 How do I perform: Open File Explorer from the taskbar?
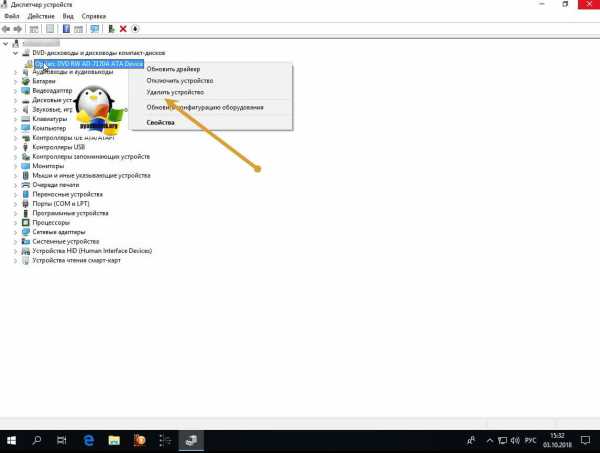point(113,440)
